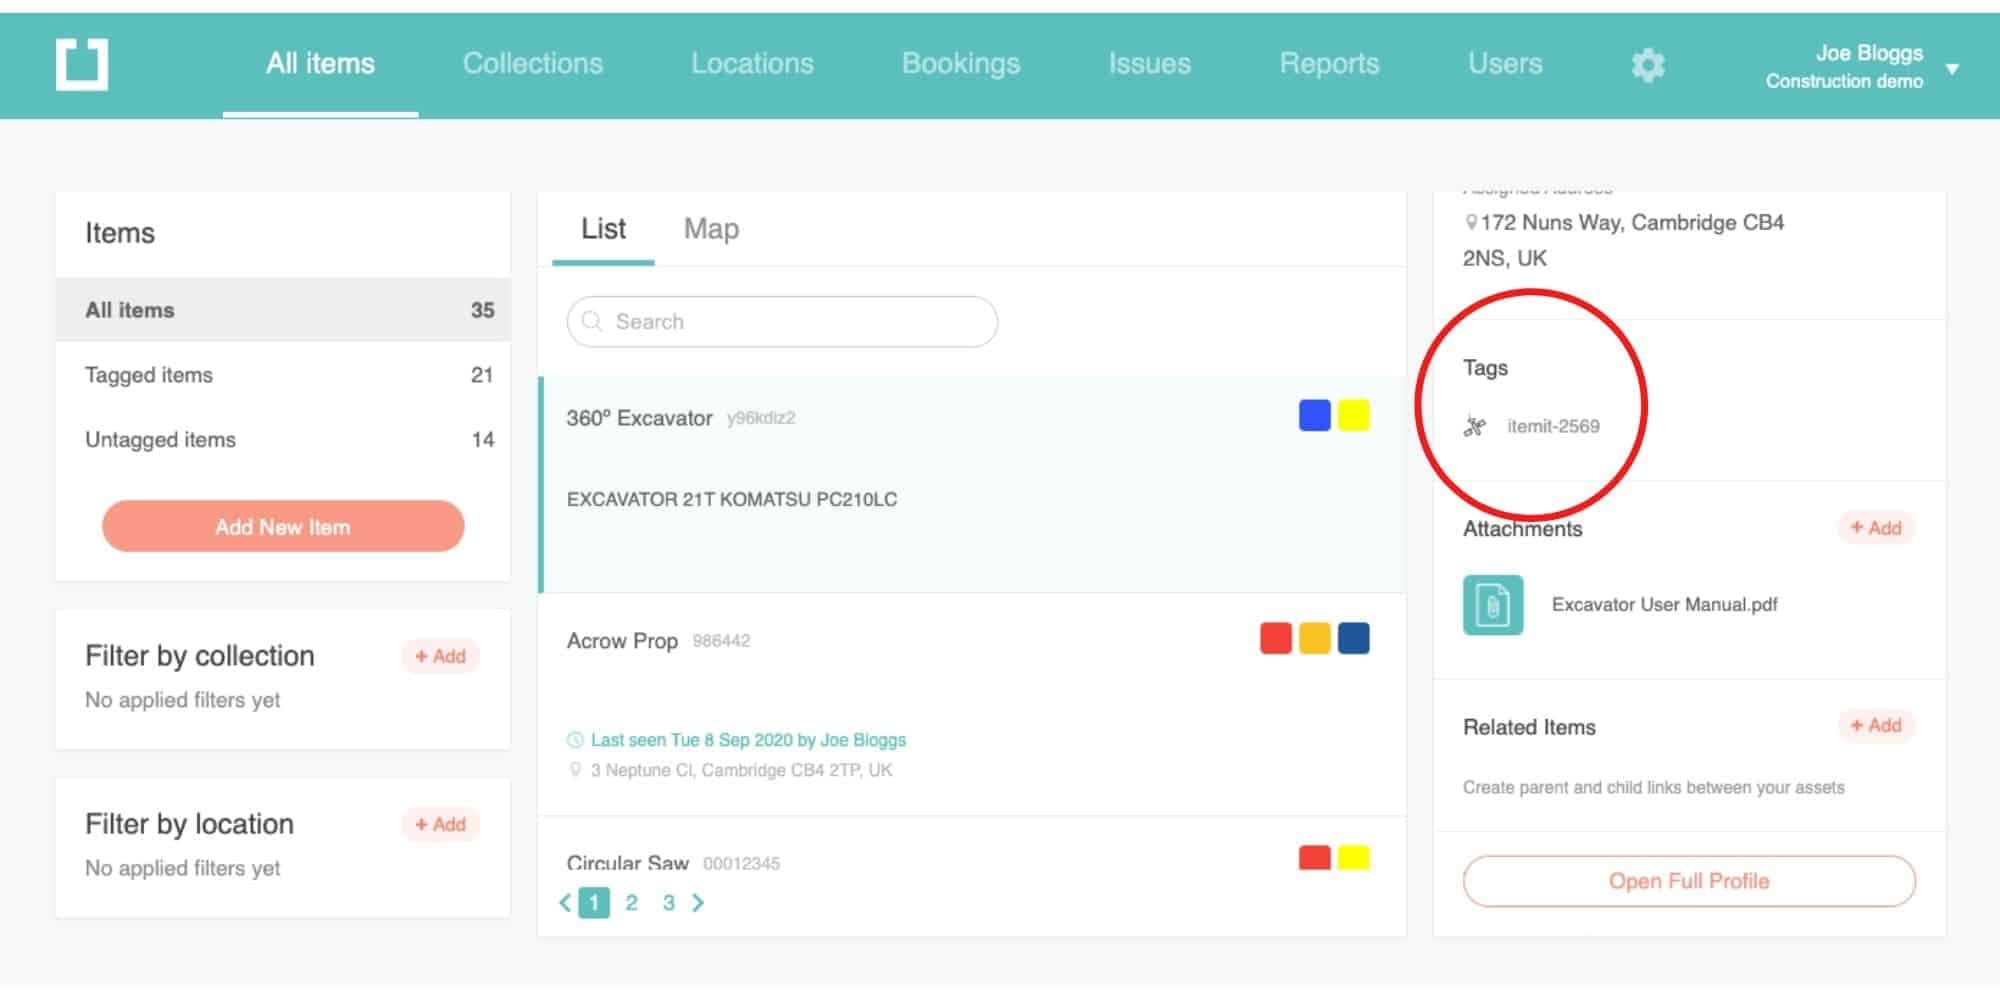Viewport: 2000px width, 1000px height.
Task: Click Open Full Profile button
Action: click(1688, 881)
